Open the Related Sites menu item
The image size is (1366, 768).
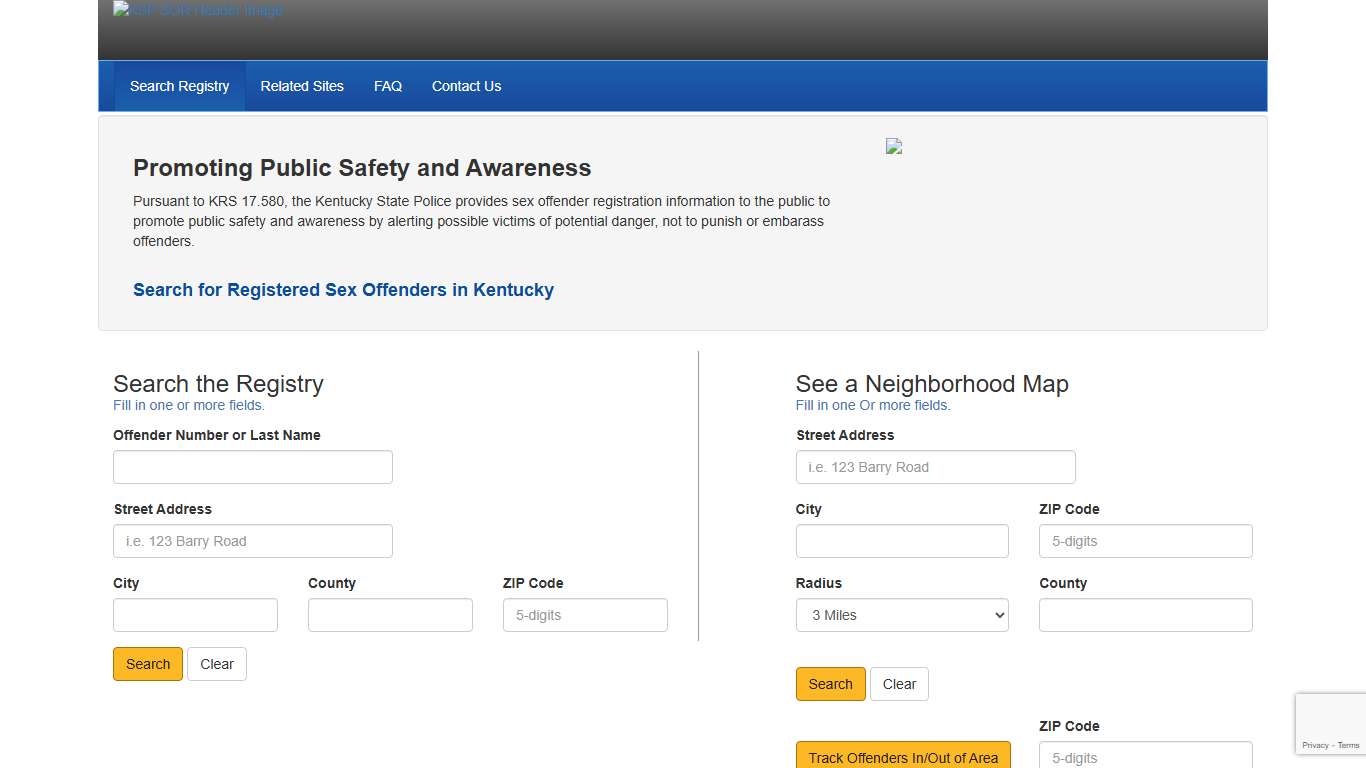click(301, 86)
